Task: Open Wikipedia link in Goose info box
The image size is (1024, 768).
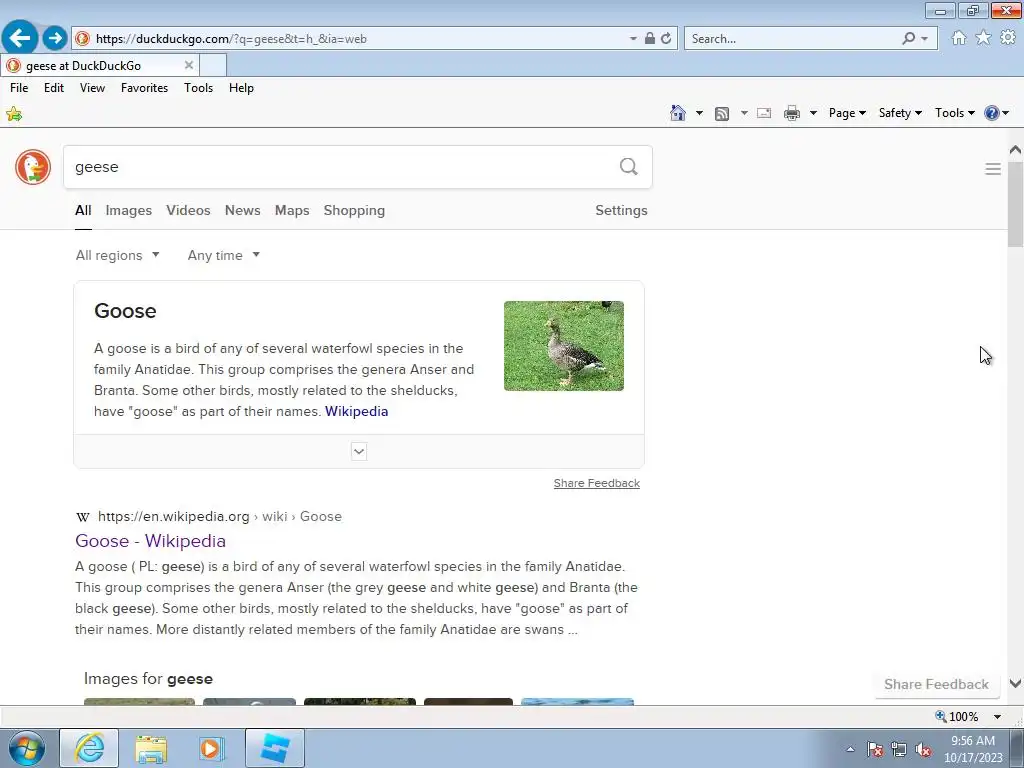Action: tap(357, 411)
